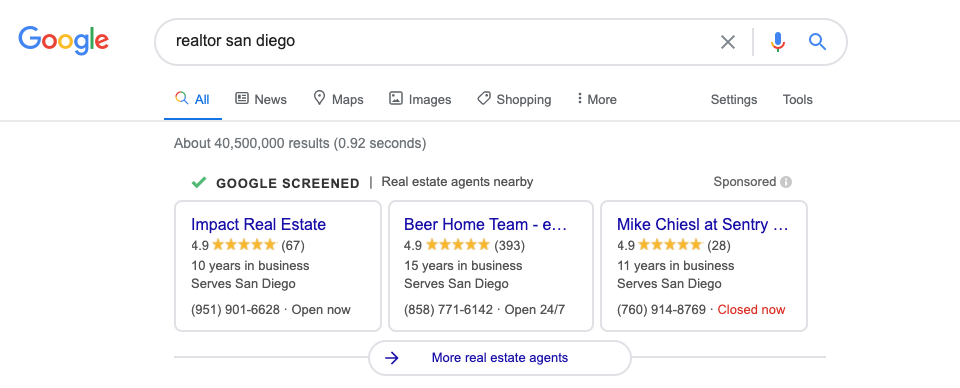
Task: Open the Impact Real Estate listing
Action: click(x=258, y=225)
